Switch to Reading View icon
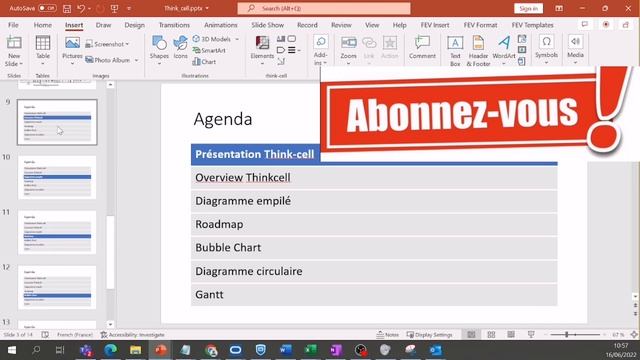This screenshot has width=640, height=360. pos(511,335)
